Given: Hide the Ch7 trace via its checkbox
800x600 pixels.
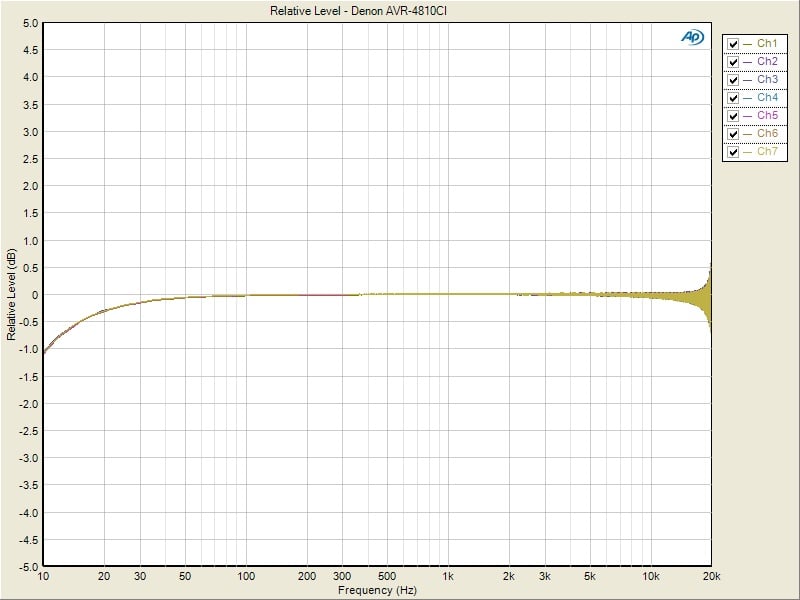Looking at the screenshot, I should [734, 152].
